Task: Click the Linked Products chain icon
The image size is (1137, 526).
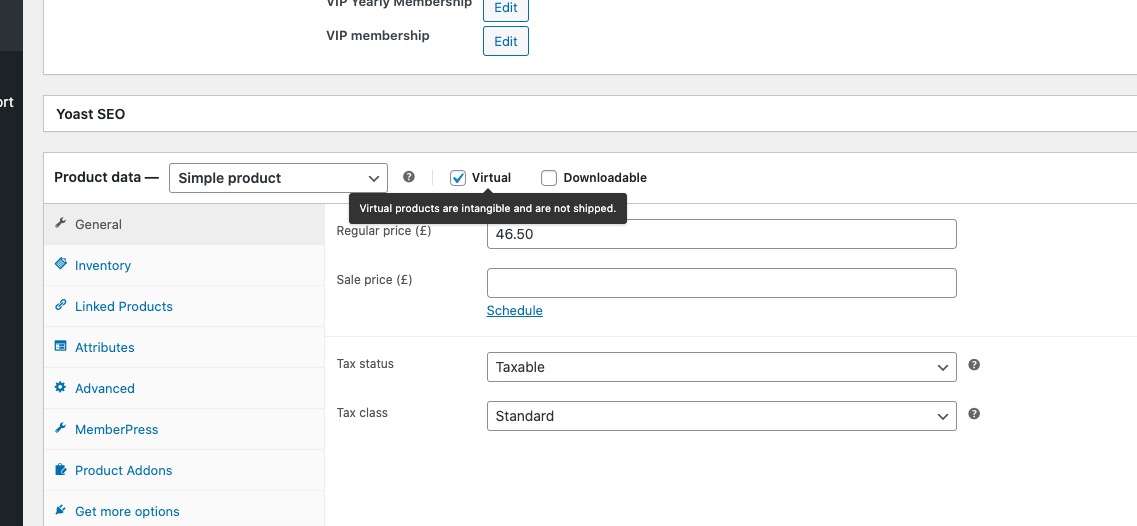Action: 61,305
